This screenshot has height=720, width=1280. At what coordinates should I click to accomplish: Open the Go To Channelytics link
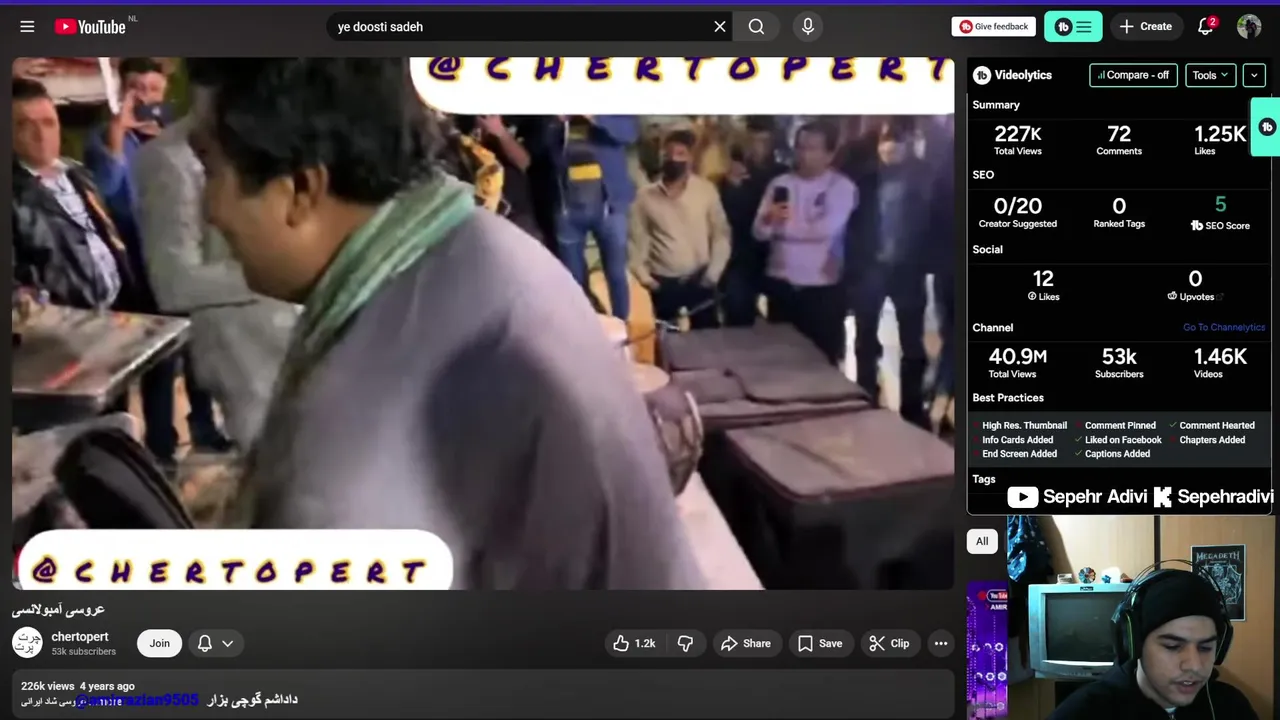tap(1224, 327)
